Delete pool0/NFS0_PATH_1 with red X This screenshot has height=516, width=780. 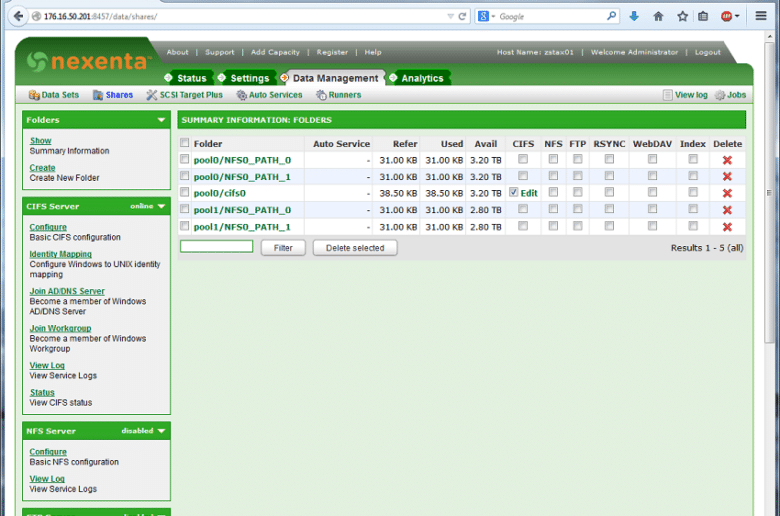[727, 177]
